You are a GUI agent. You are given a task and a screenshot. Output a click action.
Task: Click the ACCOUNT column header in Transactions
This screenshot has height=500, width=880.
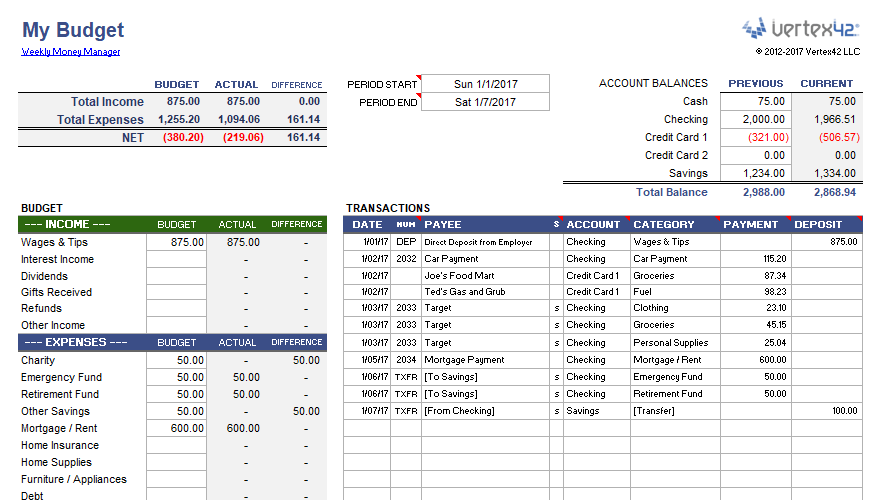[x=596, y=225]
